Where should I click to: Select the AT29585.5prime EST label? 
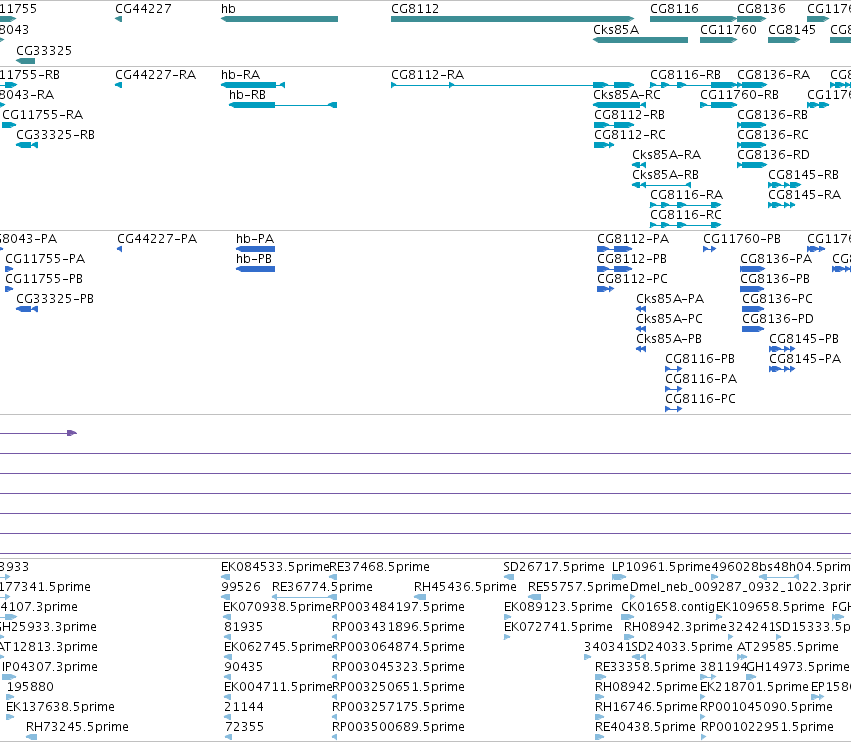[788, 647]
